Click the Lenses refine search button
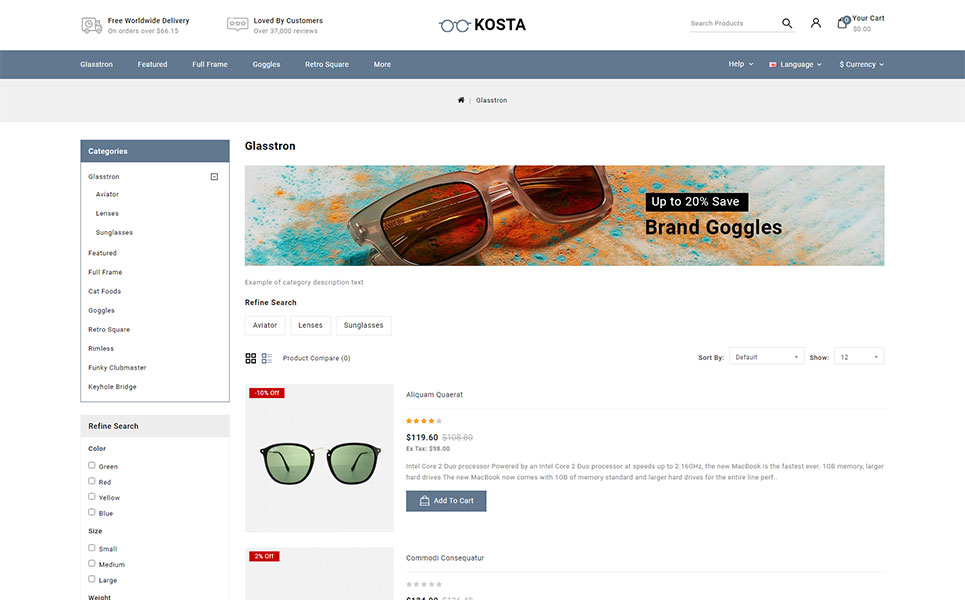The image size is (965, 600). pyautogui.click(x=310, y=326)
